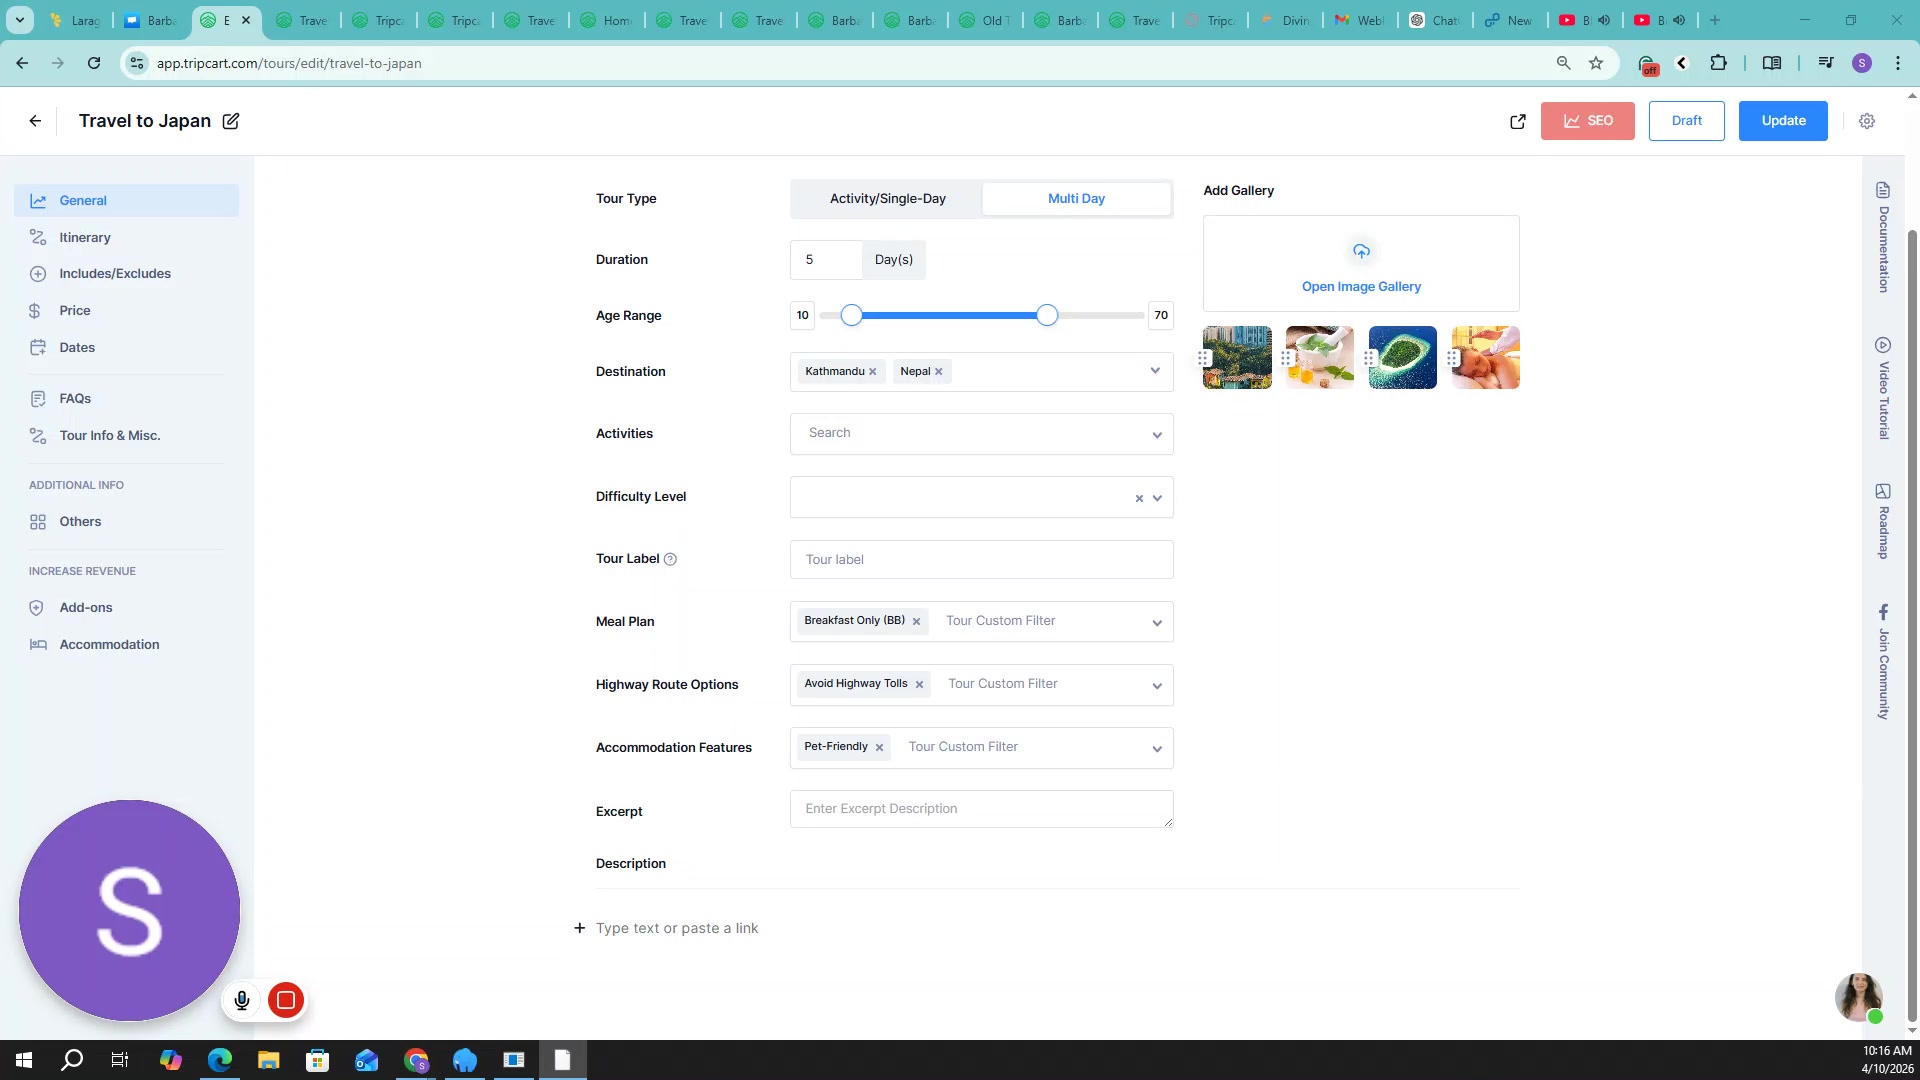1920x1080 pixels.
Task: Click the Draft button
Action: tap(1686, 121)
